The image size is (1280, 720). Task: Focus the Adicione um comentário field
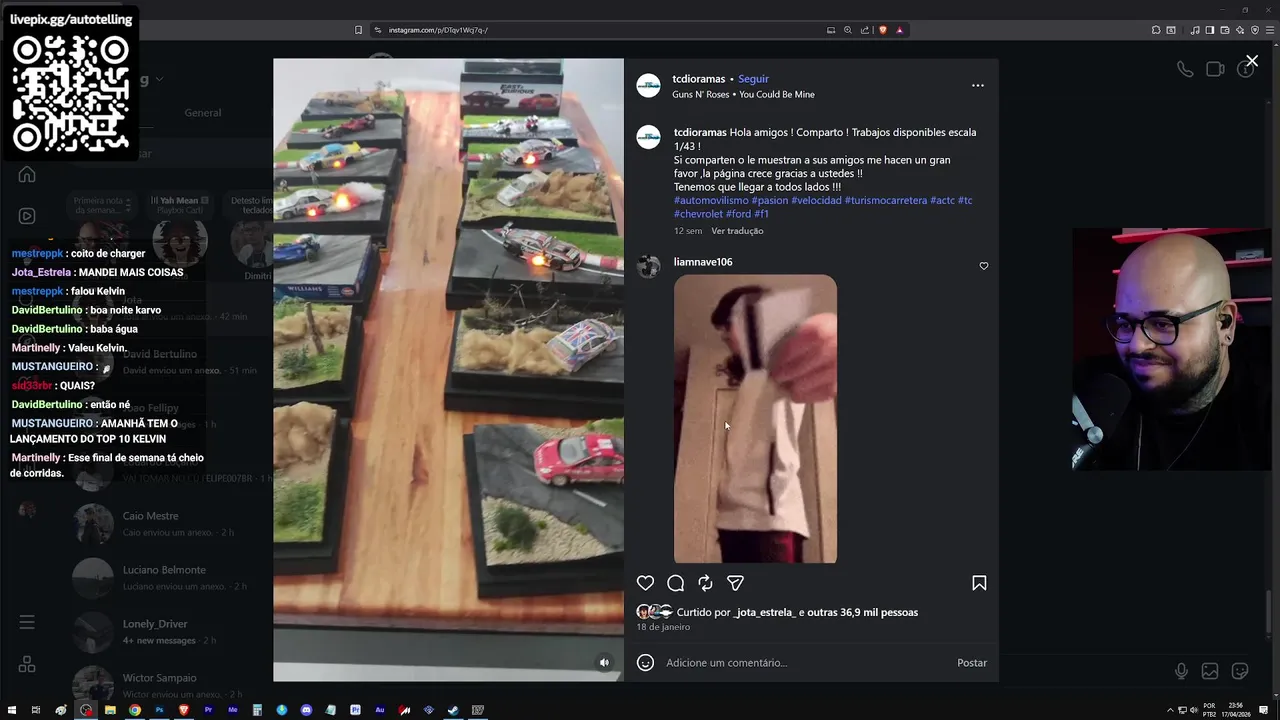[805, 663]
